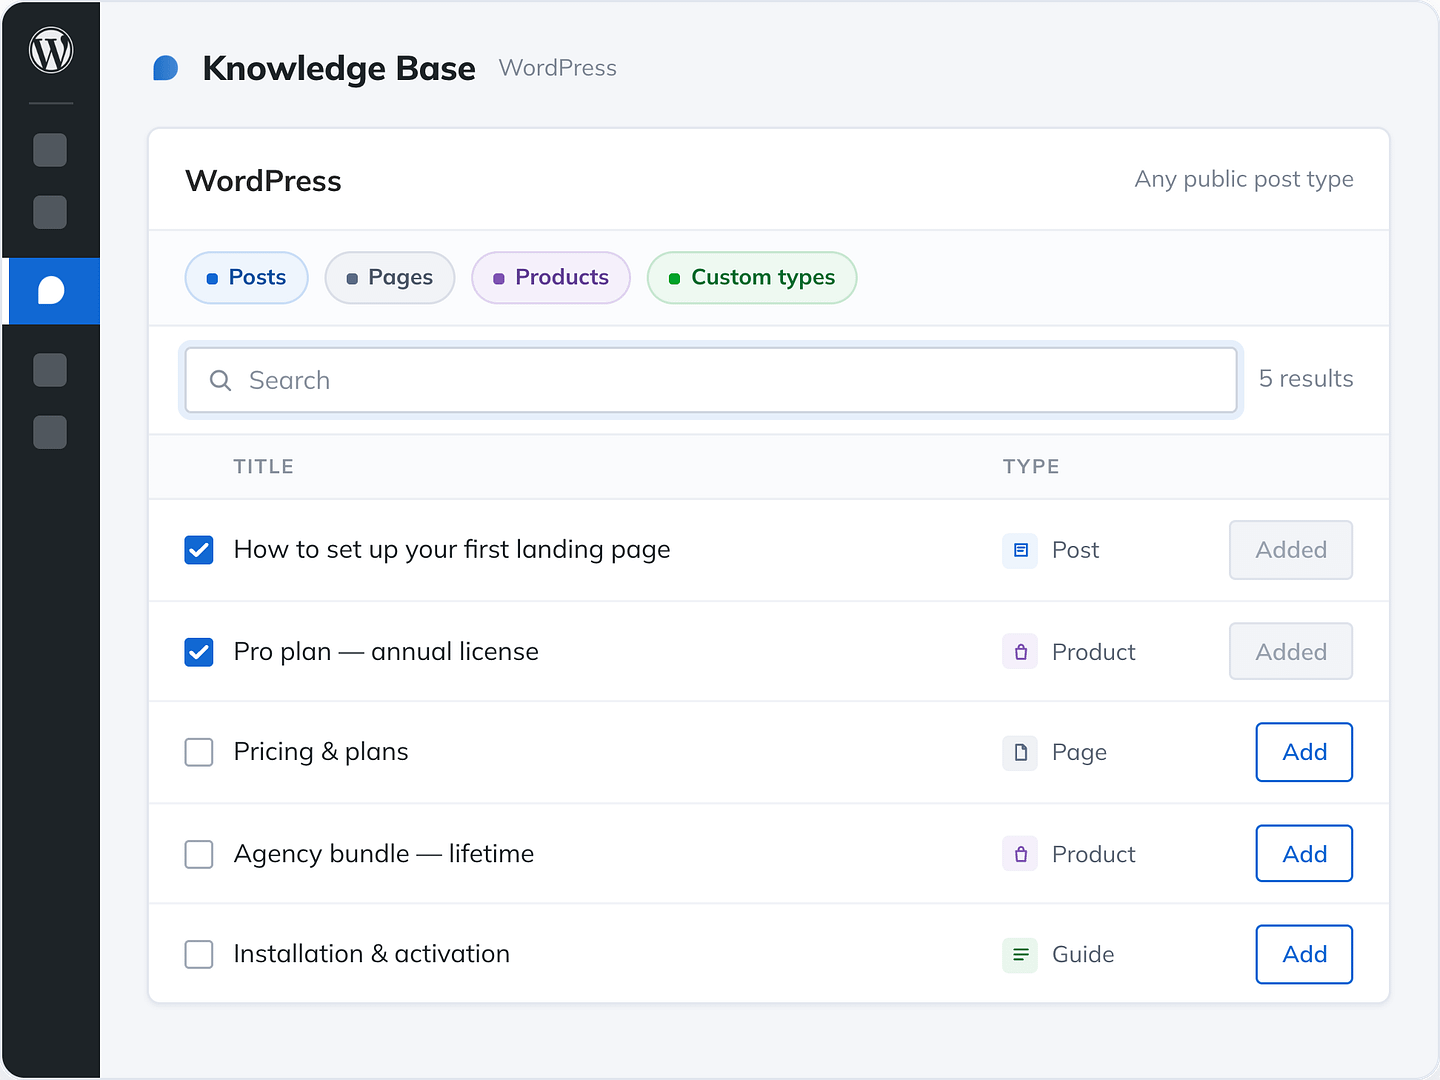Image resolution: width=1440 pixels, height=1080 pixels.
Task: Click the 'WordPress' card heading
Action: (264, 181)
